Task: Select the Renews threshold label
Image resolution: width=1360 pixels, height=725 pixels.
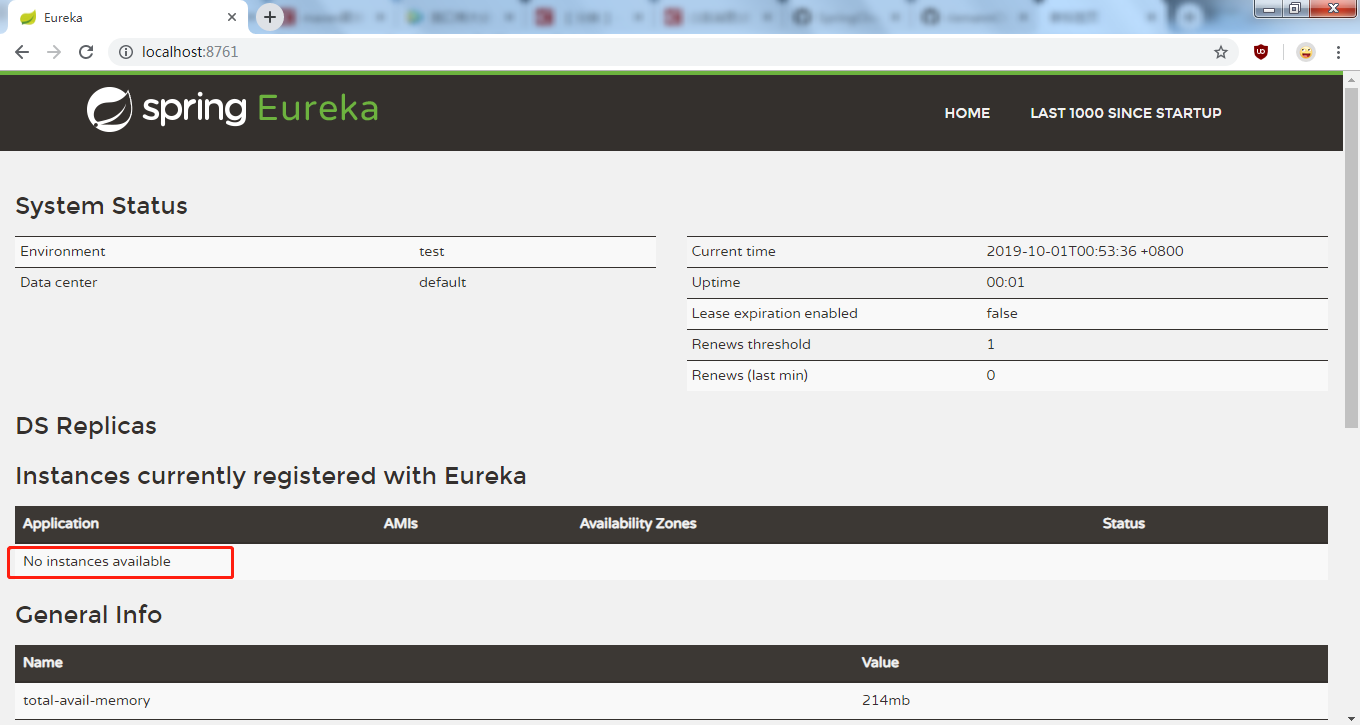Action: tap(751, 344)
